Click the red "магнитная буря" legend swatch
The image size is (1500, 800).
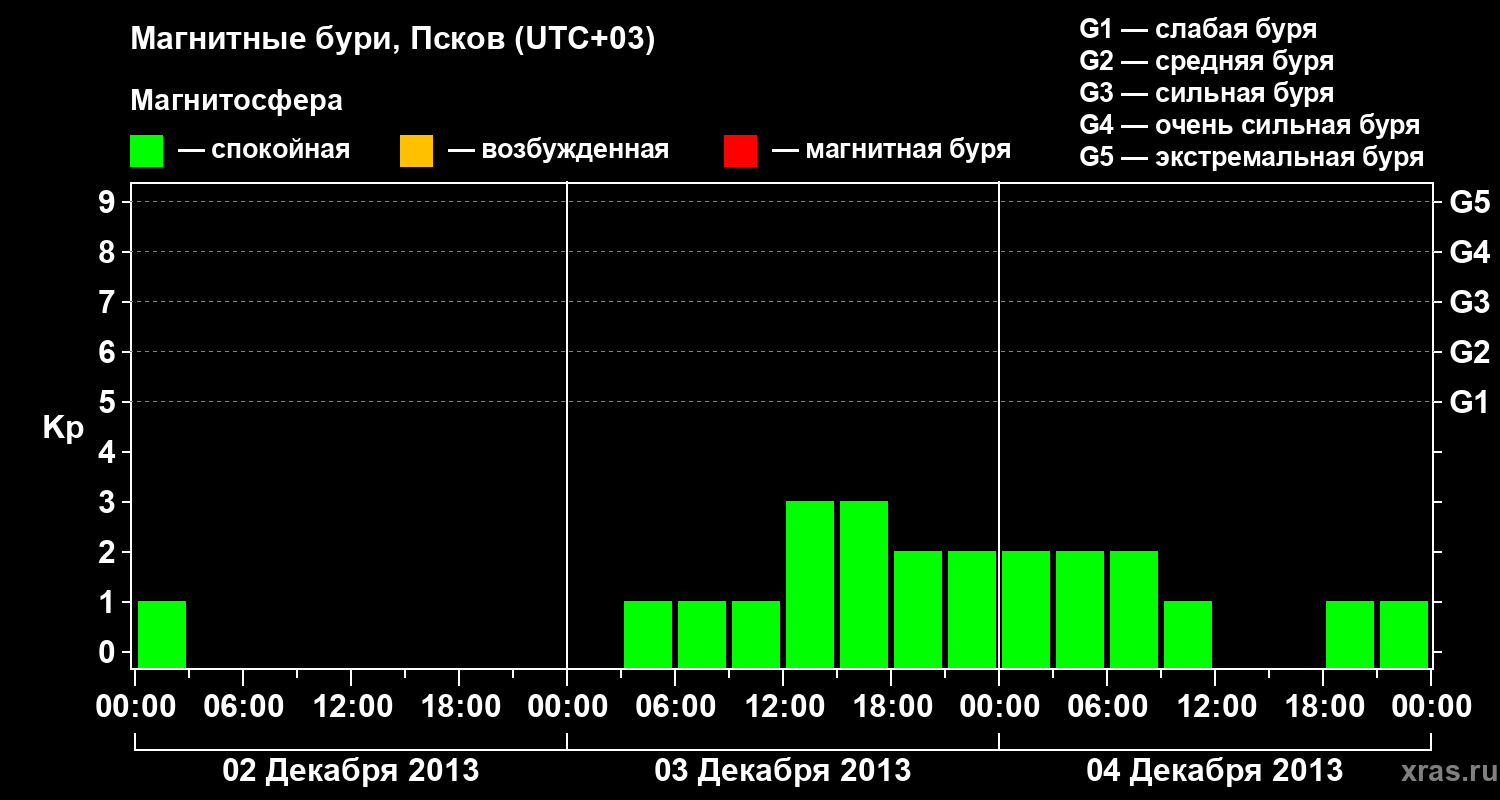point(740,151)
